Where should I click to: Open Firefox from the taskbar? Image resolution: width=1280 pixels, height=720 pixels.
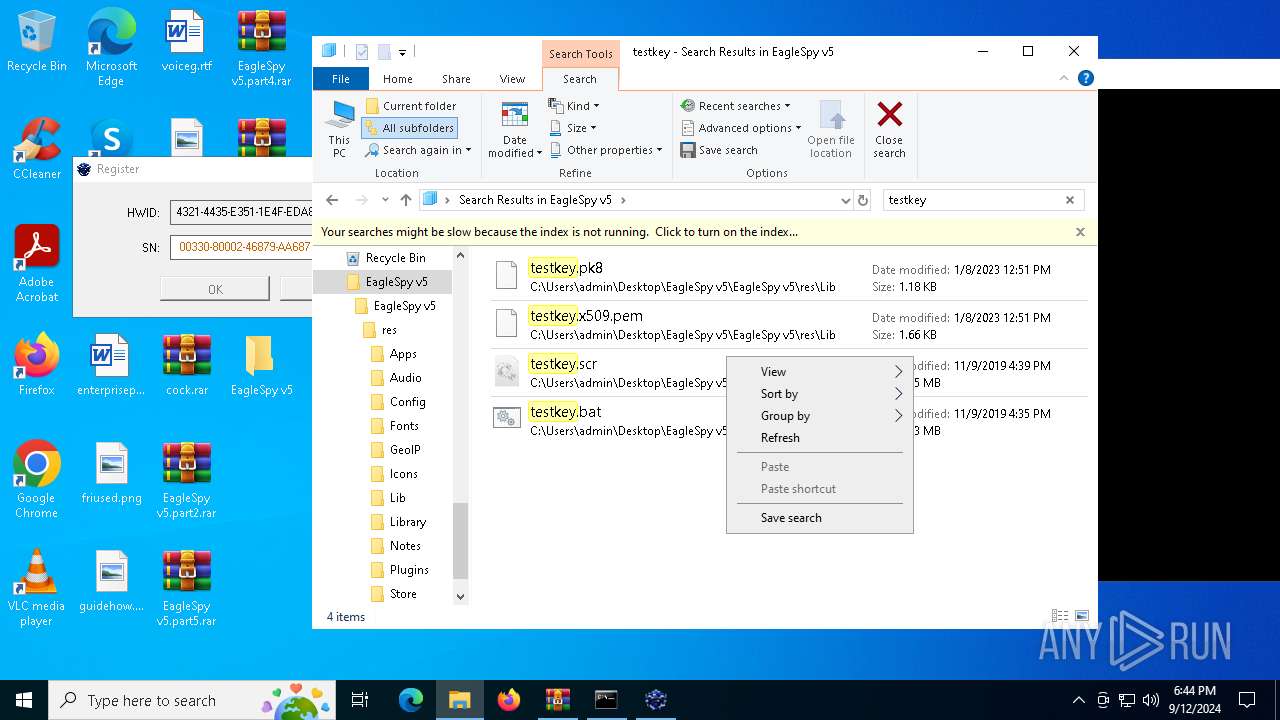pyautogui.click(x=509, y=700)
